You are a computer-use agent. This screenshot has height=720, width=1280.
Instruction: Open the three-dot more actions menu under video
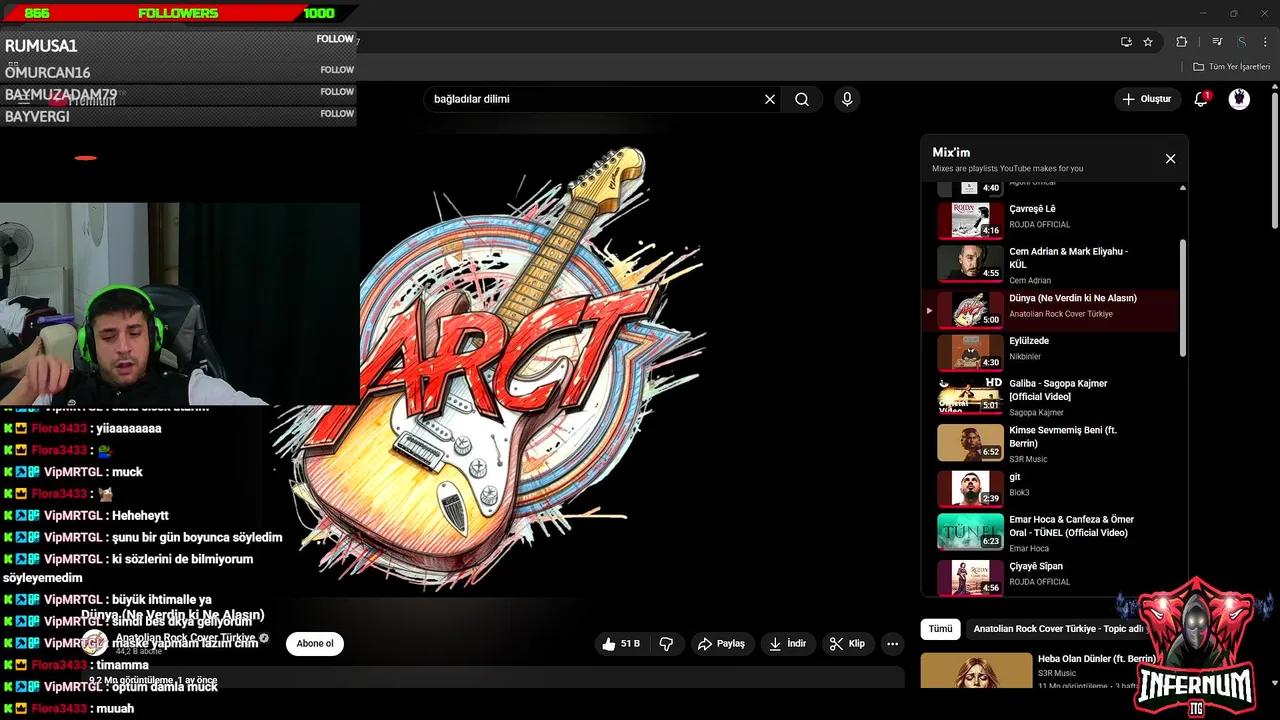coord(893,644)
